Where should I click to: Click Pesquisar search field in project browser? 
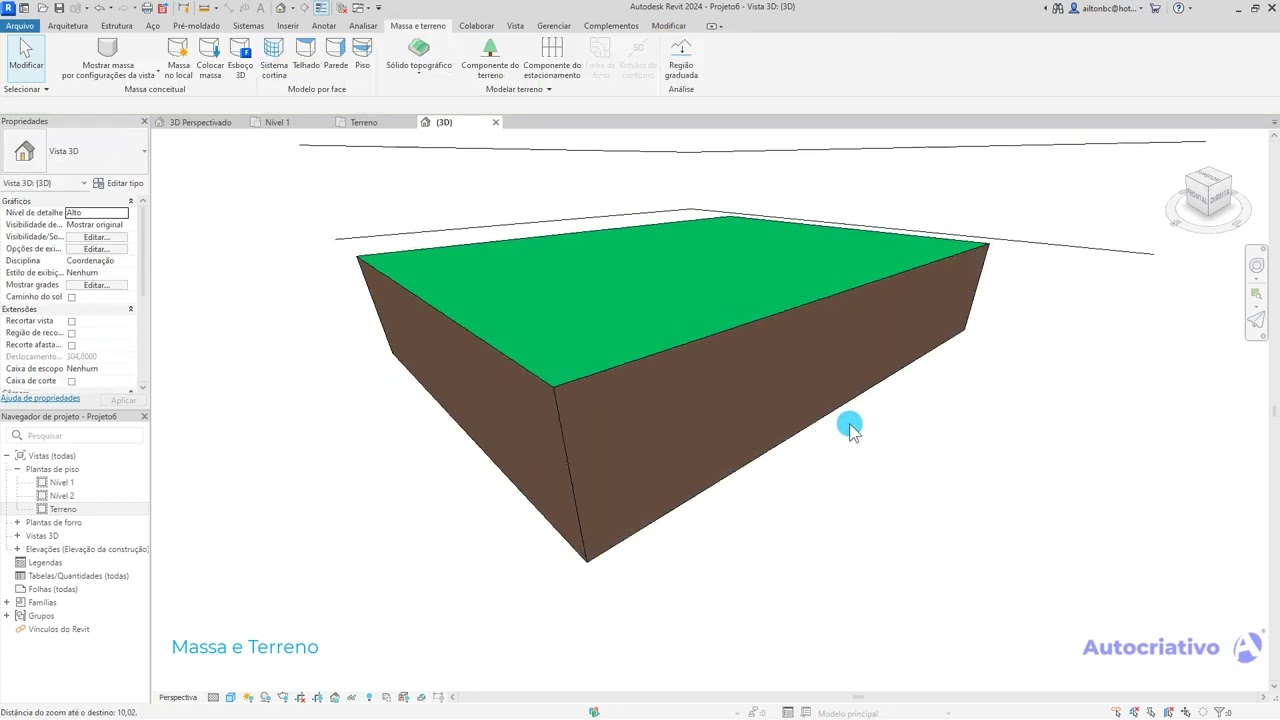point(76,436)
